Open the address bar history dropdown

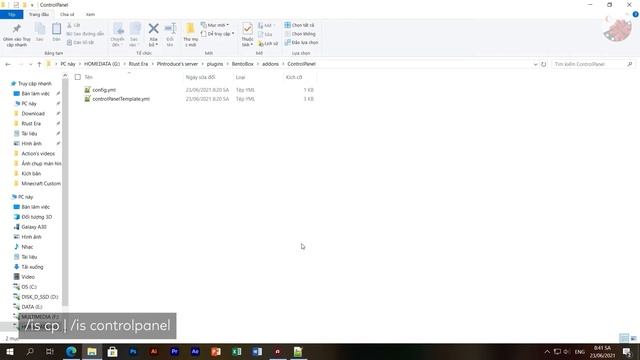pos(535,64)
